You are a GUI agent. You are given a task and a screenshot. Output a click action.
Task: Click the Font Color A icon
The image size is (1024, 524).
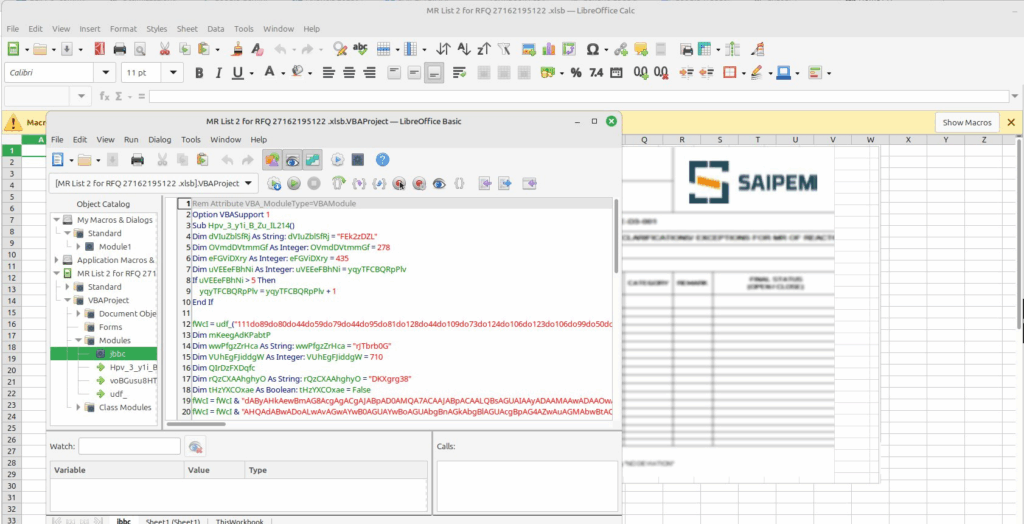click(269, 73)
